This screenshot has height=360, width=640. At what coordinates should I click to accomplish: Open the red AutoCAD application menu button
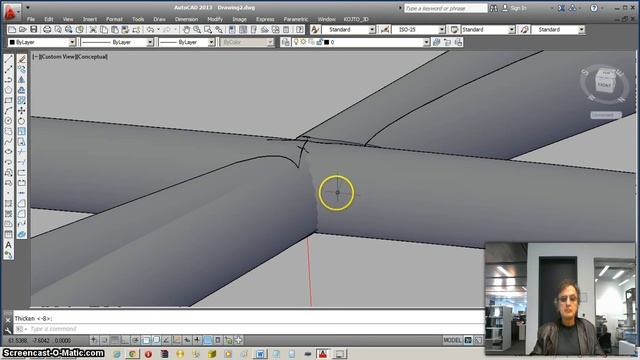(x=11, y=11)
